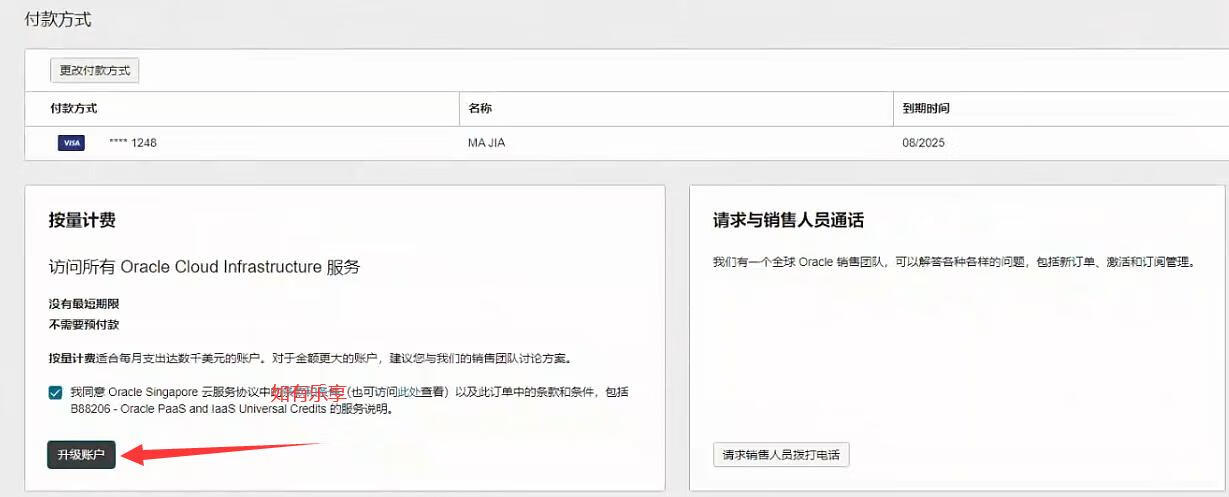Image resolution: width=1229 pixels, height=497 pixels.
Task: Click the 按量计费 card heading
Action: (82, 220)
